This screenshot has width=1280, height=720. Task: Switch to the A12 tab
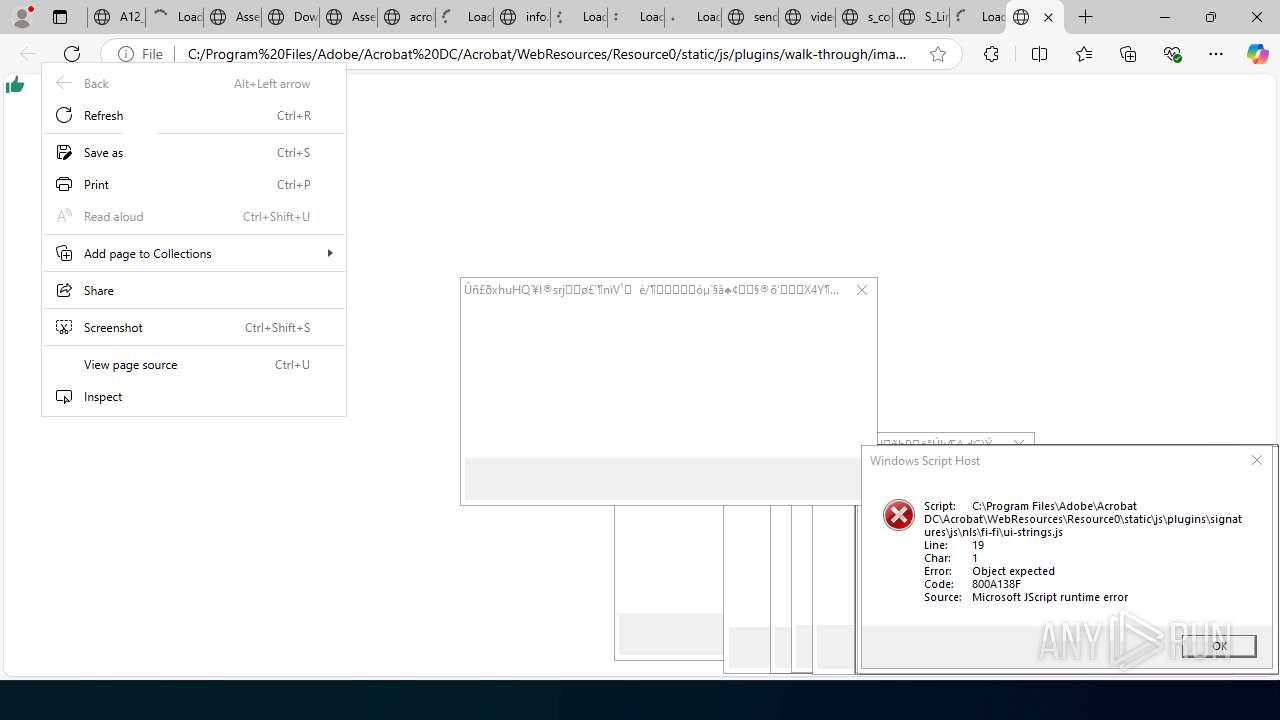point(117,17)
